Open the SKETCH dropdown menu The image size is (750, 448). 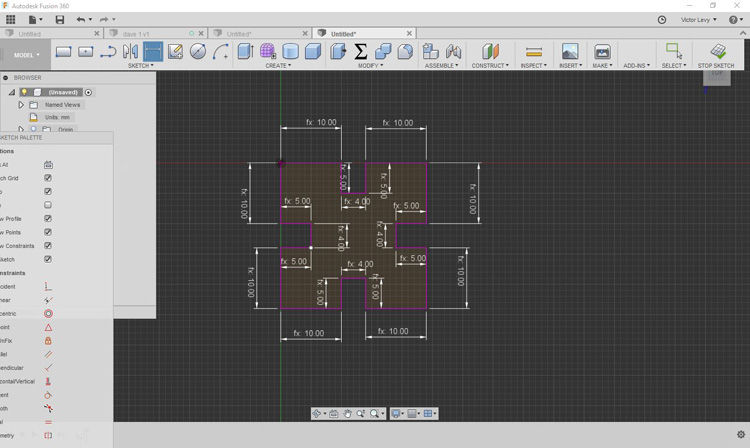[x=141, y=66]
